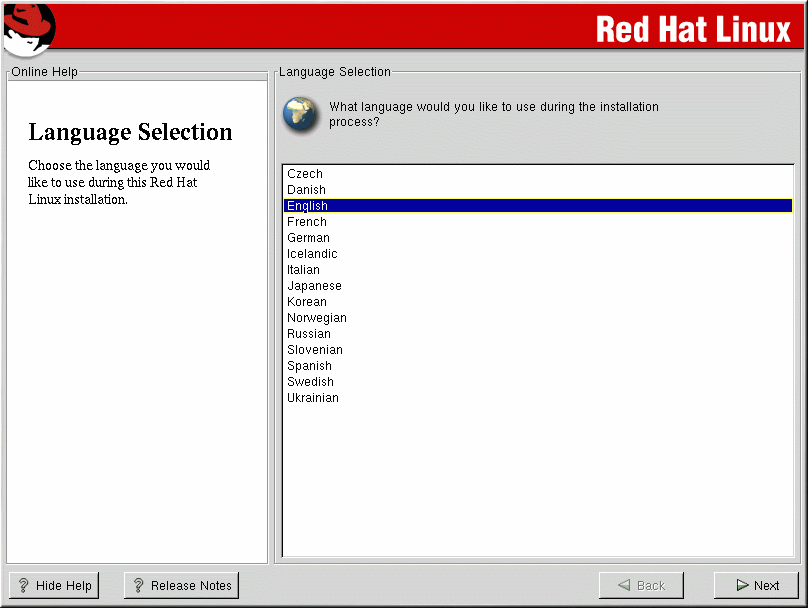Choose Norwegian from the list
The height and width of the screenshot is (608, 808).
point(316,318)
